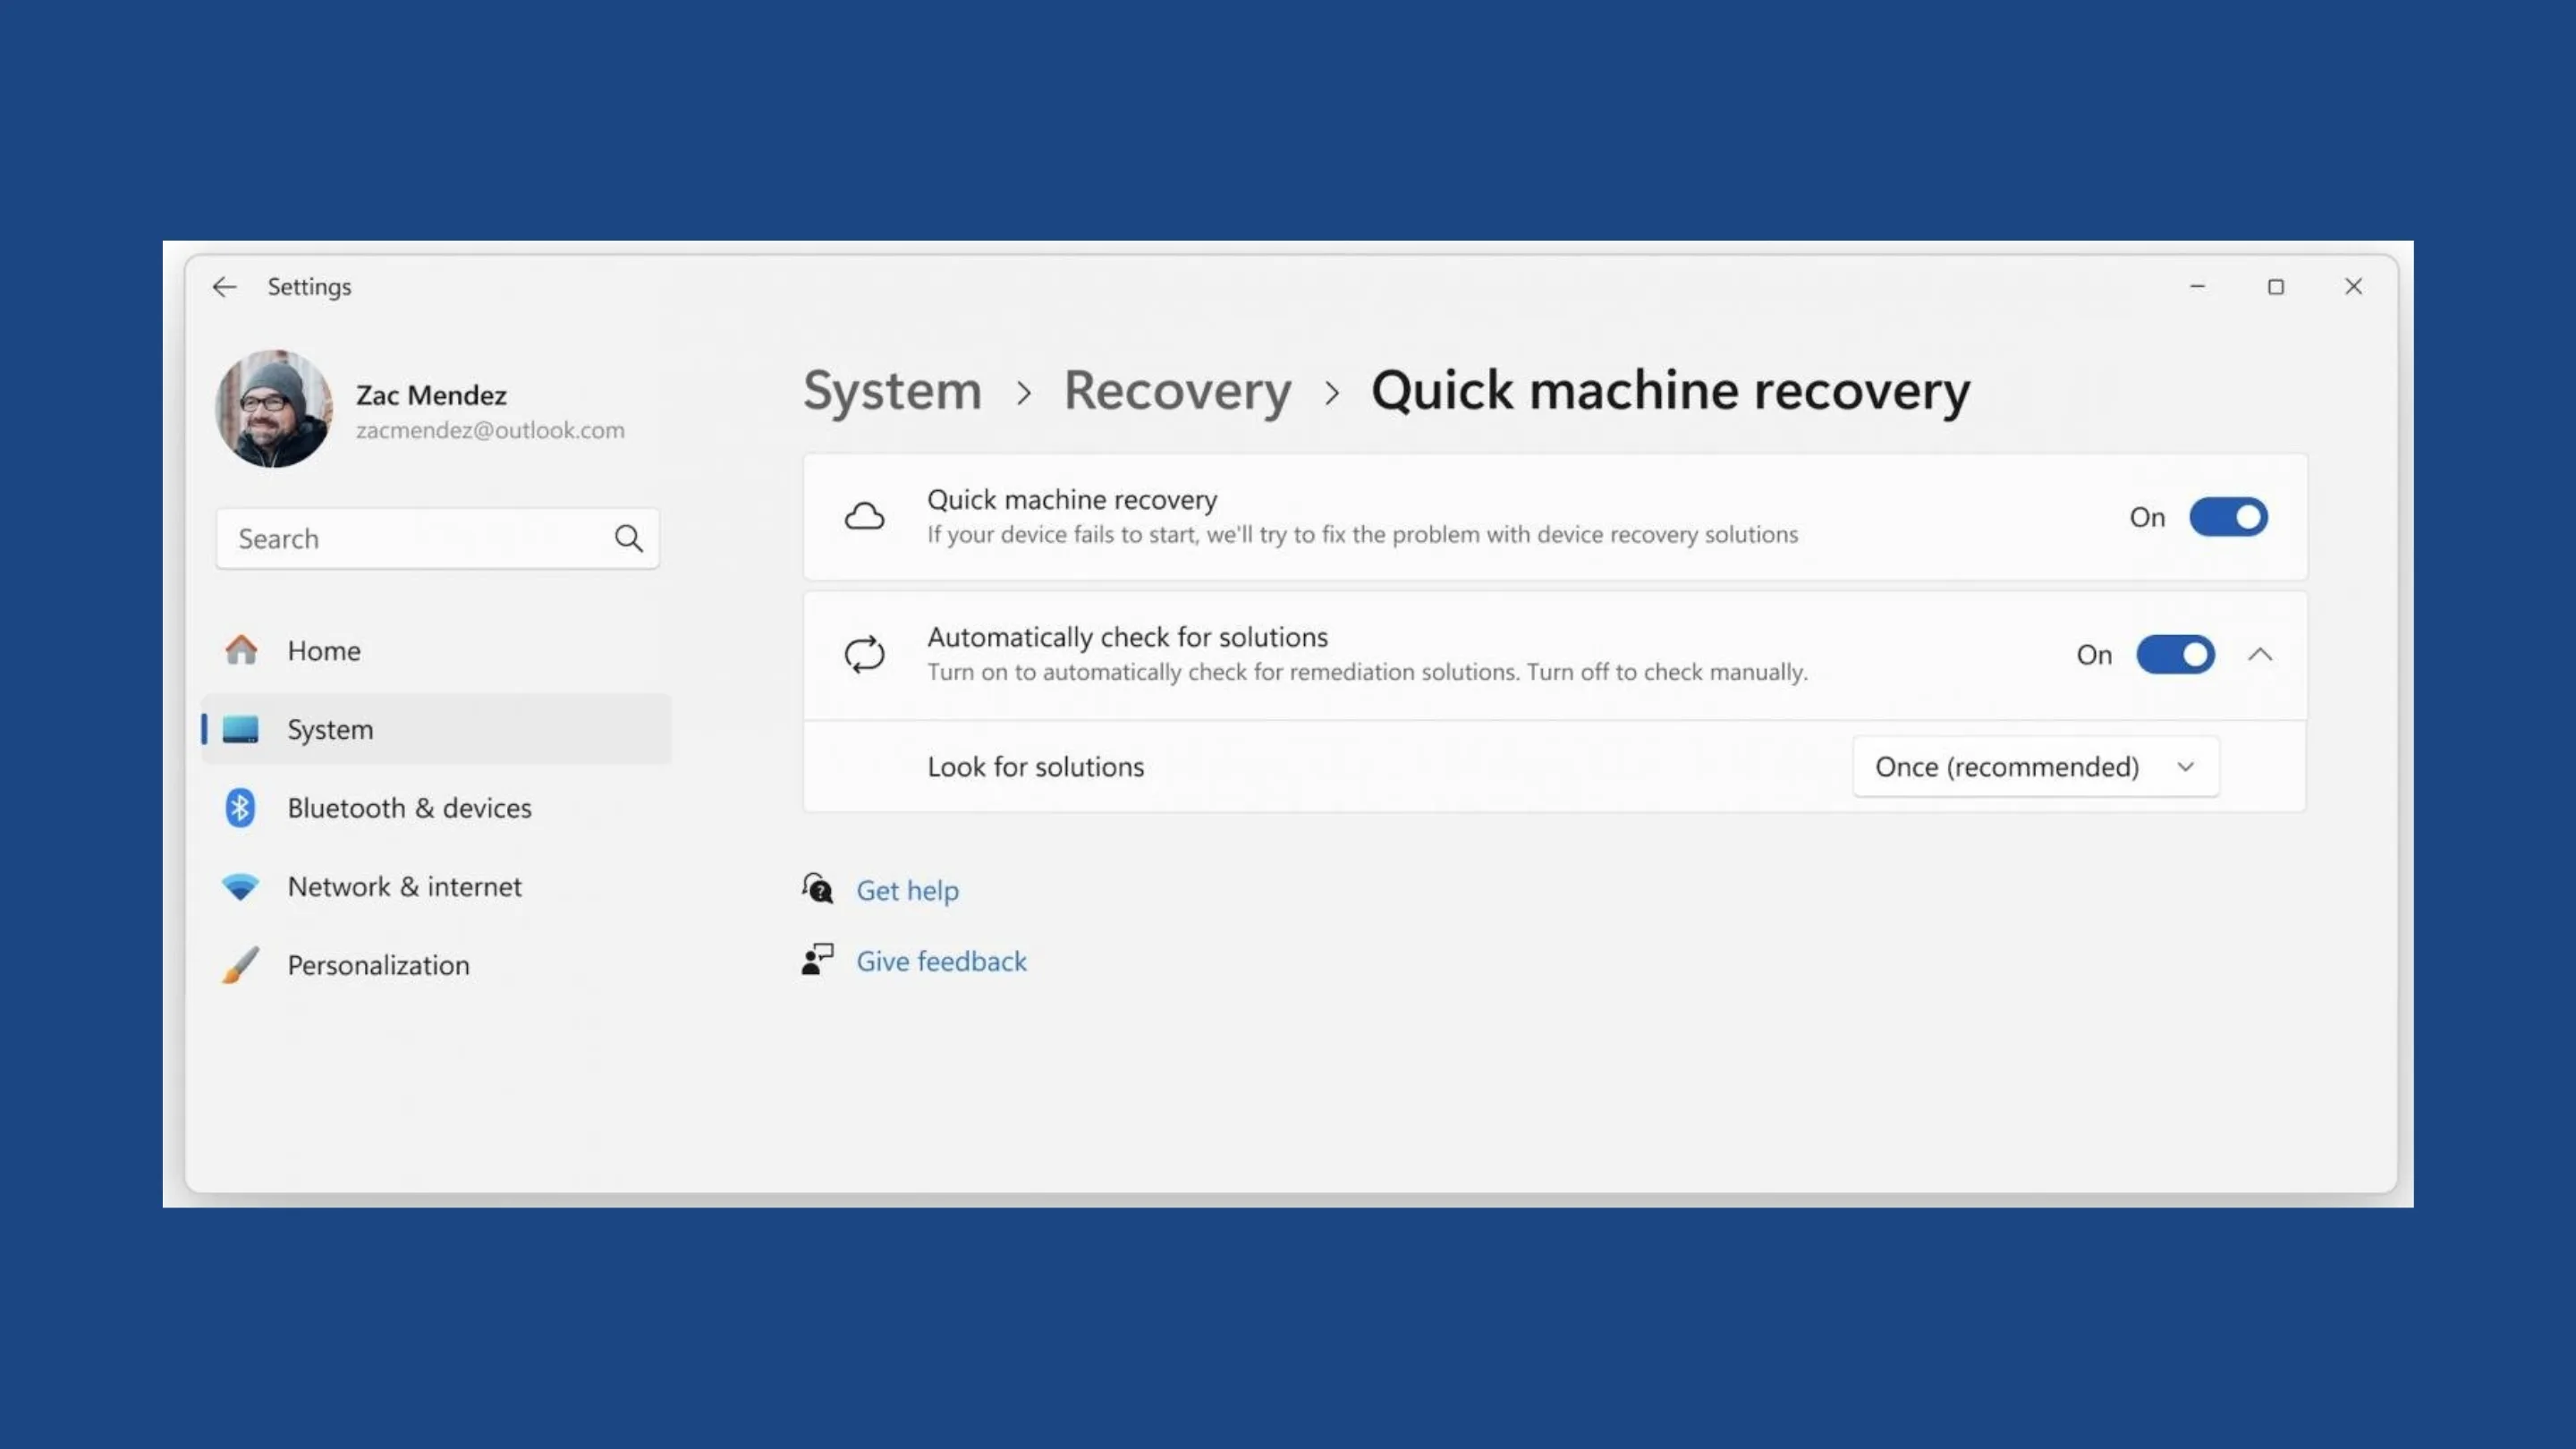Click the Network & internet Wi-Fi icon

click(x=240, y=886)
